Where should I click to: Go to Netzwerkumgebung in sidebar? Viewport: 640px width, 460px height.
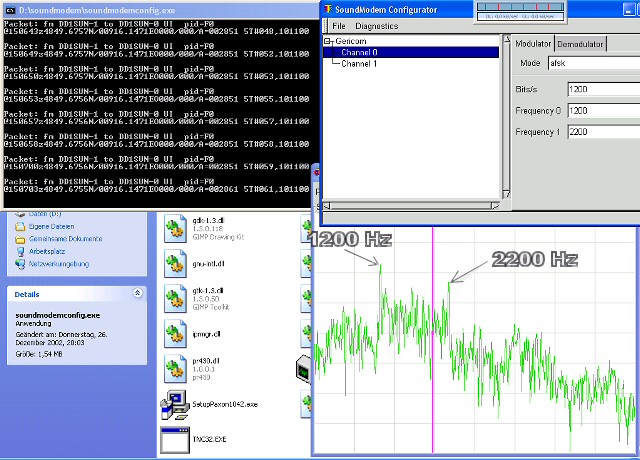[x=59, y=264]
